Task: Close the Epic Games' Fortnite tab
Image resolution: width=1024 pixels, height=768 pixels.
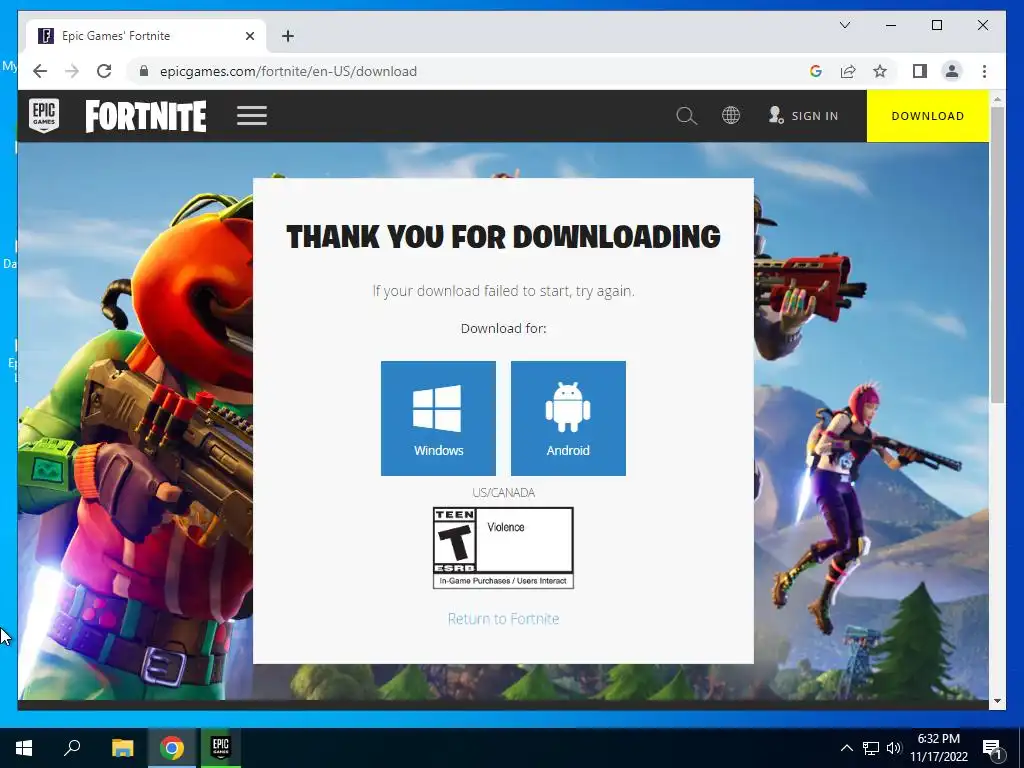Action: pos(249,36)
